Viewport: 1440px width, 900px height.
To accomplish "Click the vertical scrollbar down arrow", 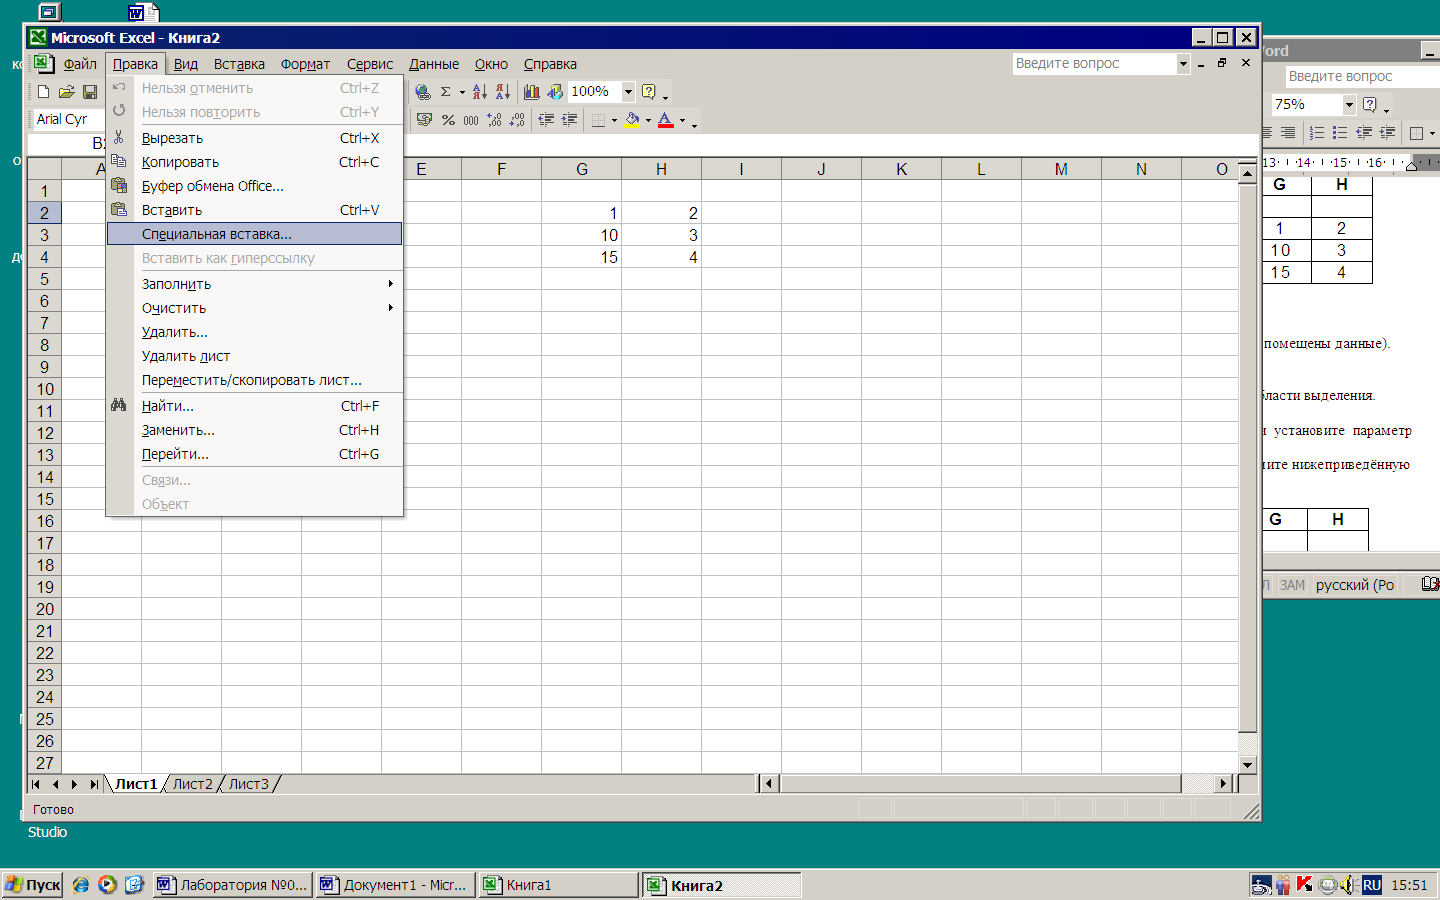I will (x=1247, y=765).
